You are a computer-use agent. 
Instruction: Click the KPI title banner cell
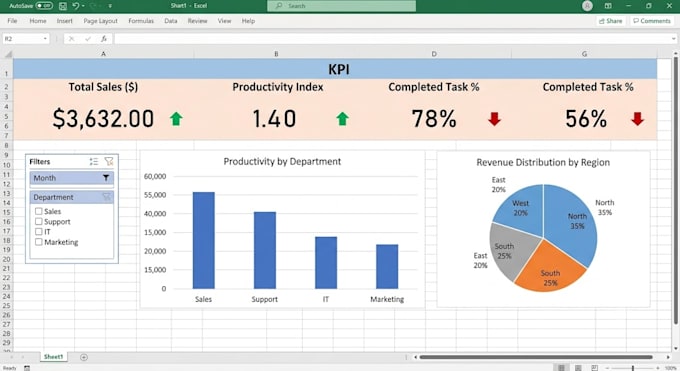coord(335,69)
